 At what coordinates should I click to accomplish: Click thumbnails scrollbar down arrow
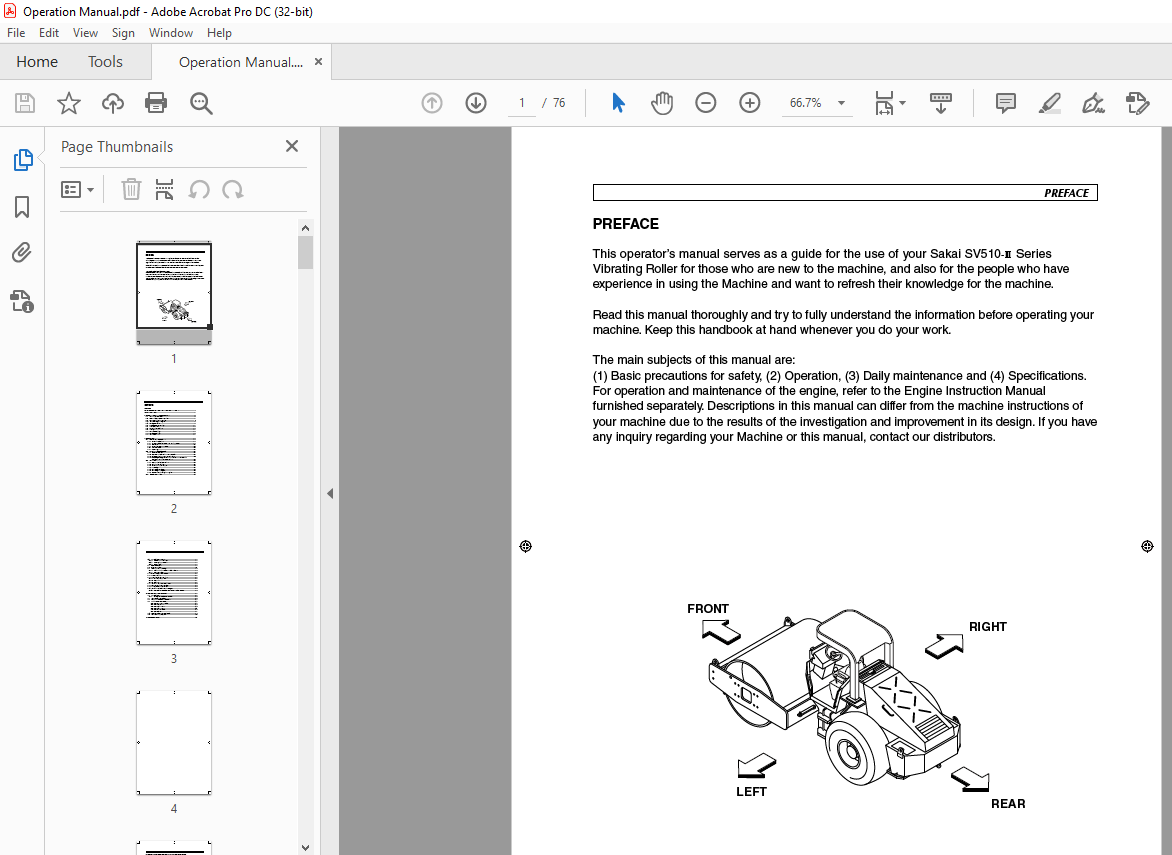pos(305,848)
